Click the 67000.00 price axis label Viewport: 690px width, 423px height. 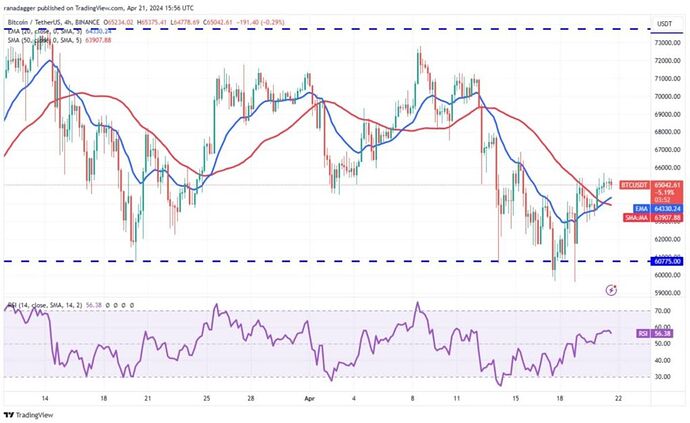pyautogui.click(x=667, y=150)
